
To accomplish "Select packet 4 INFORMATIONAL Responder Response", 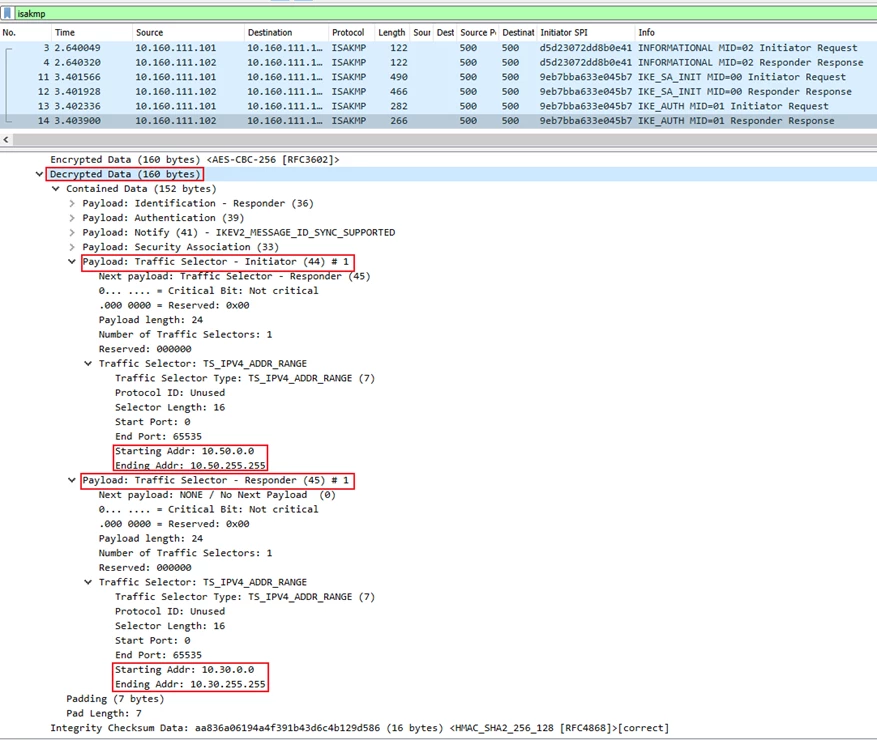I will pyautogui.click(x=438, y=63).
